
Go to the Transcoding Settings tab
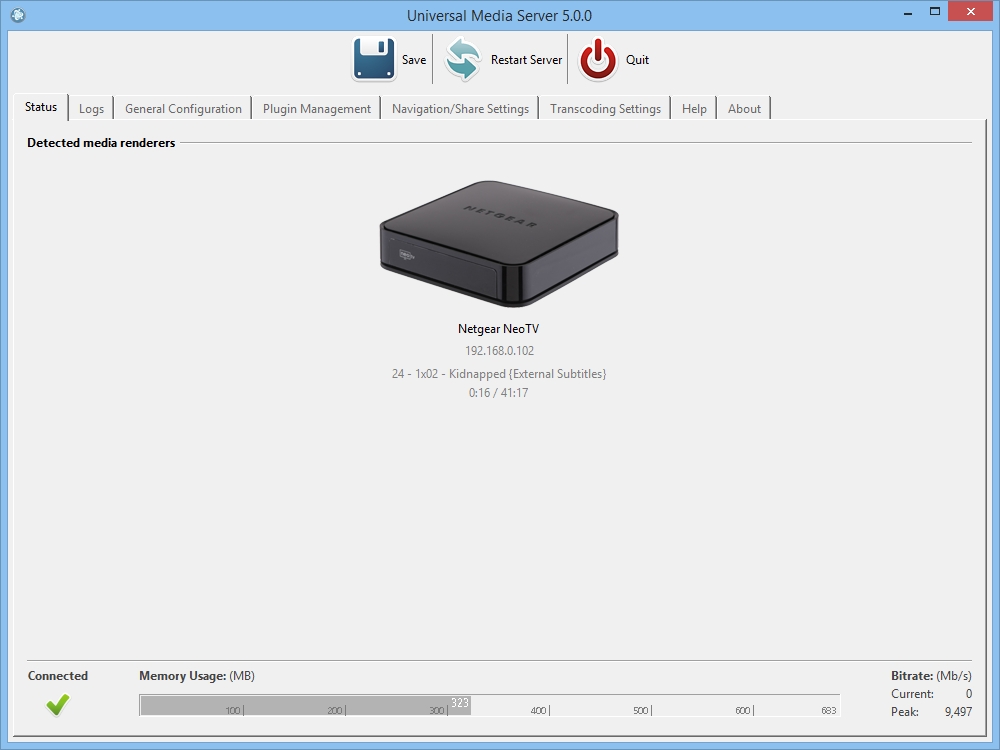tap(605, 108)
